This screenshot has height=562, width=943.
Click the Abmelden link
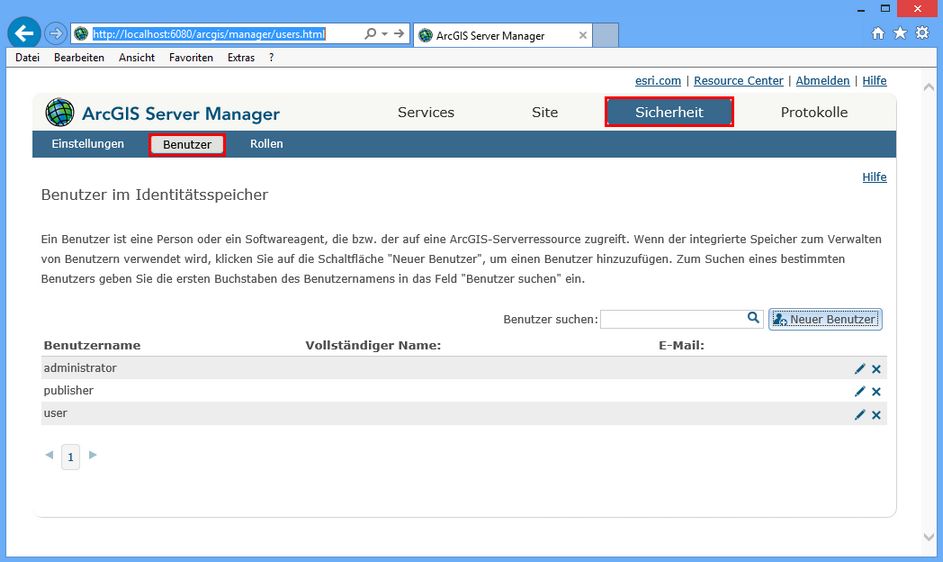coord(823,81)
